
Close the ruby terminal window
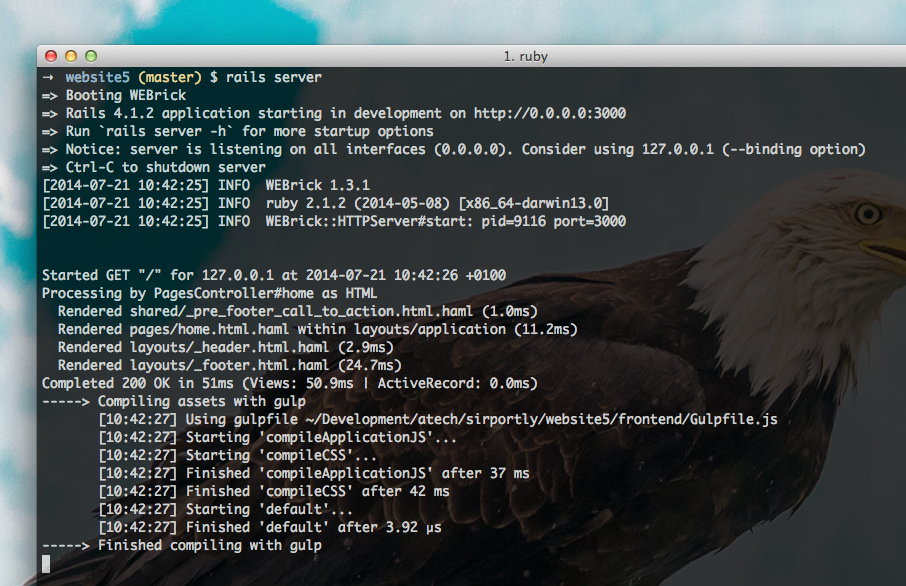point(51,56)
